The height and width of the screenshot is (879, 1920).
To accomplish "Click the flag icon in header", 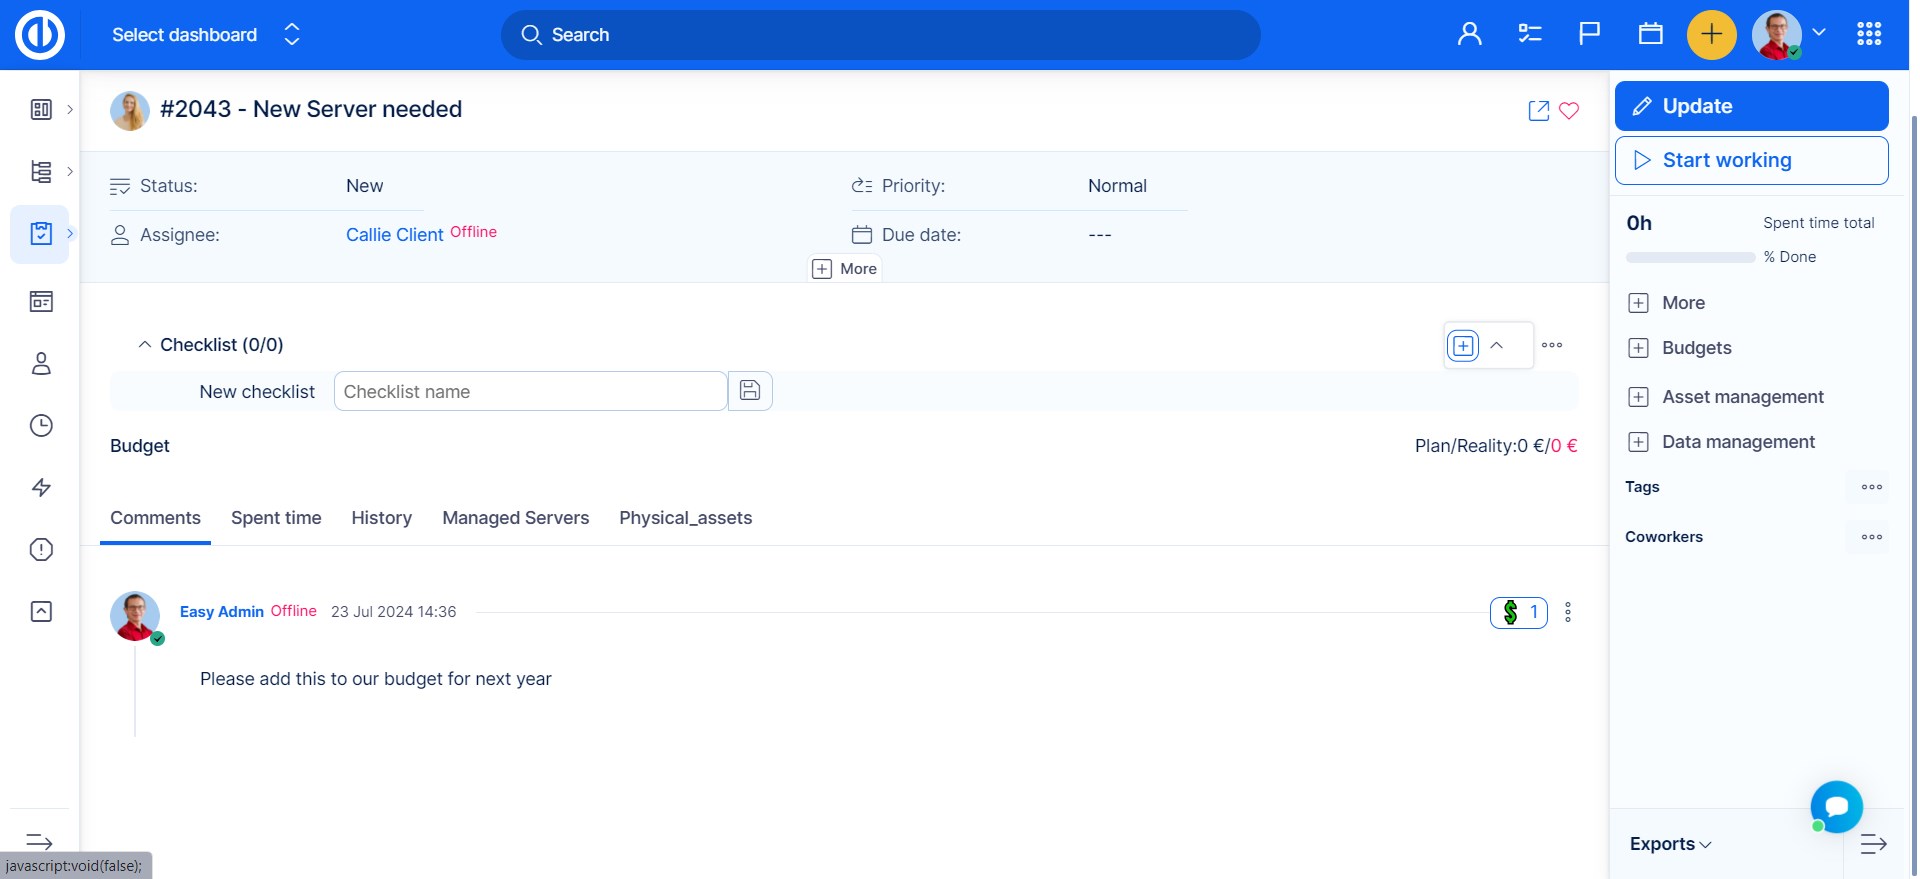I will pyautogui.click(x=1589, y=34).
